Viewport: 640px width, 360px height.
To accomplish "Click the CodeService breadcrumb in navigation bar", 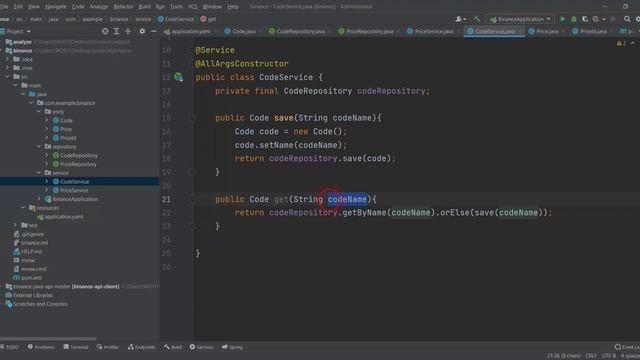I will click(x=176, y=19).
